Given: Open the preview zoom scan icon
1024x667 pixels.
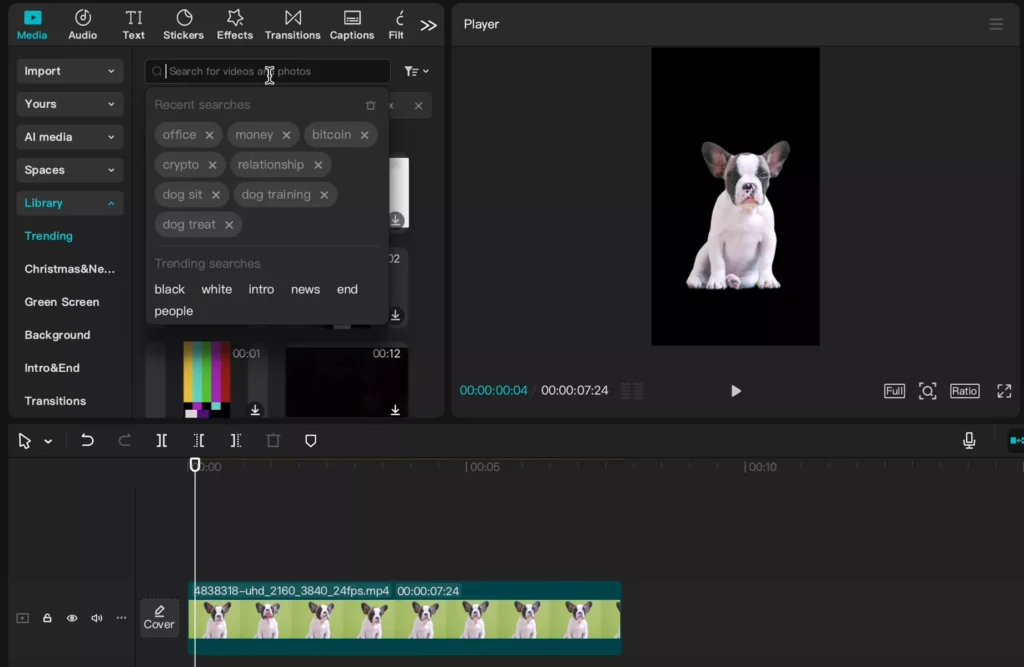Looking at the screenshot, I should [927, 391].
